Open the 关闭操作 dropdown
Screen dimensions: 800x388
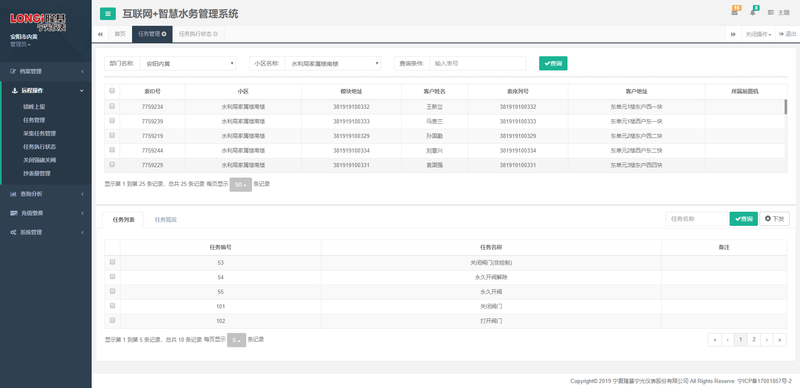coord(758,34)
